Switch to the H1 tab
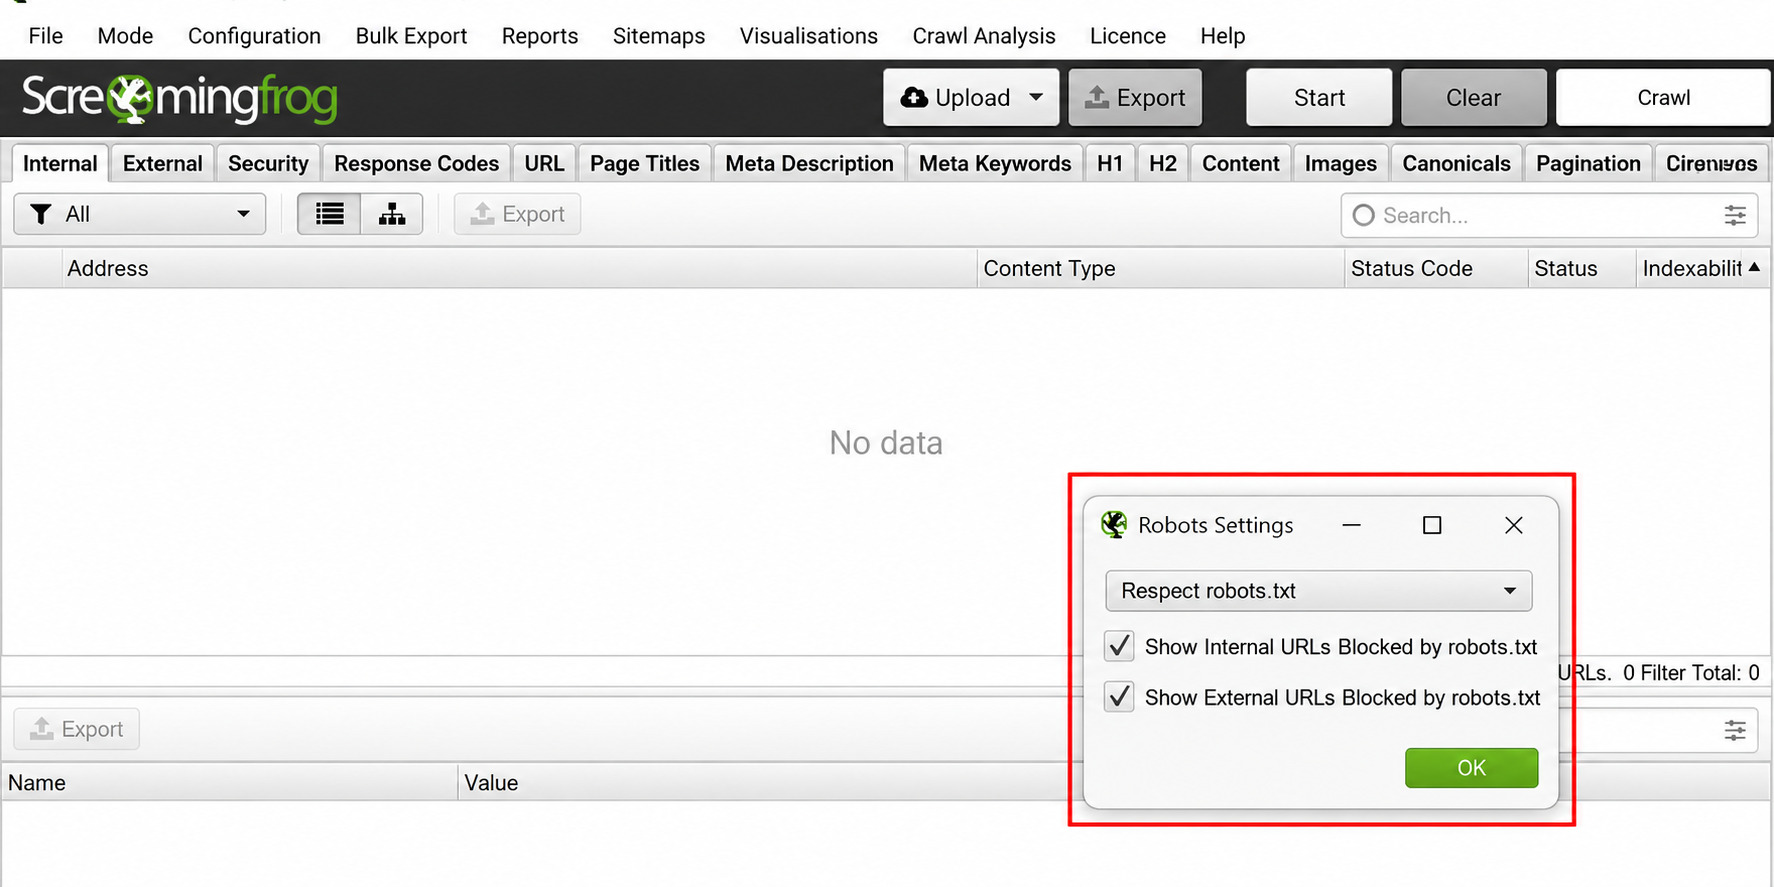The height and width of the screenshot is (887, 1774). pos(1110,164)
